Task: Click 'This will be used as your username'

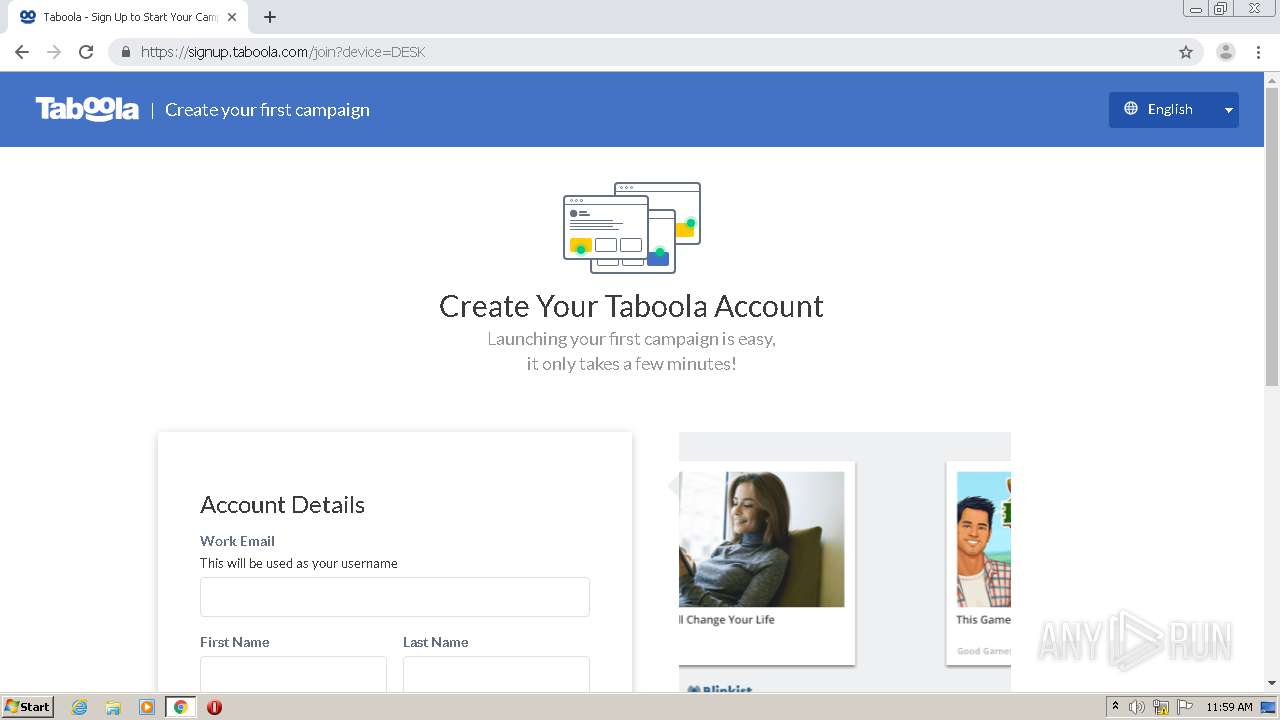Action: (x=299, y=563)
